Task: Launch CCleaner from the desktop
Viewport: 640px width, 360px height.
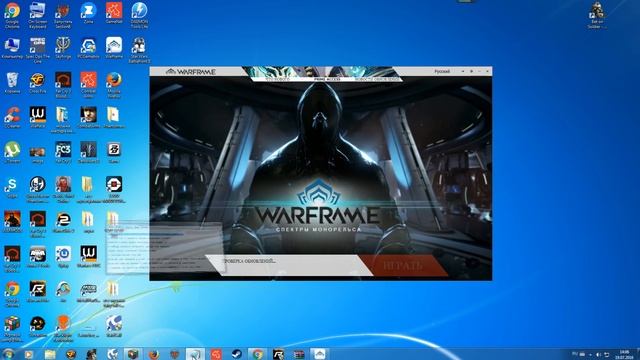Action: [12, 118]
